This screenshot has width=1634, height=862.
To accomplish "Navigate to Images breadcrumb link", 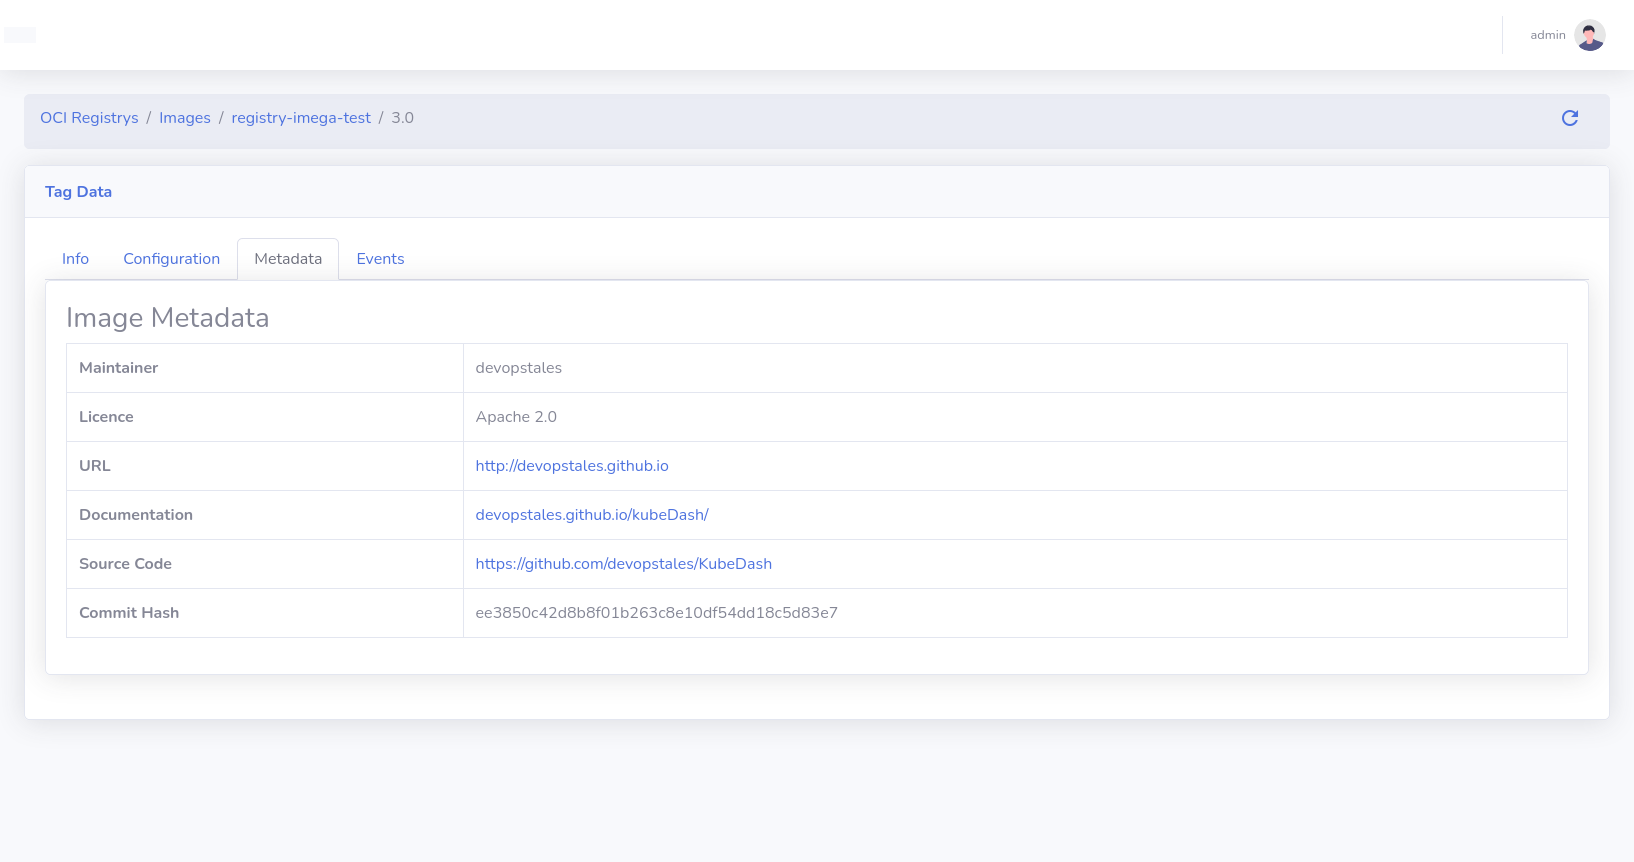I will [x=185, y=118].
